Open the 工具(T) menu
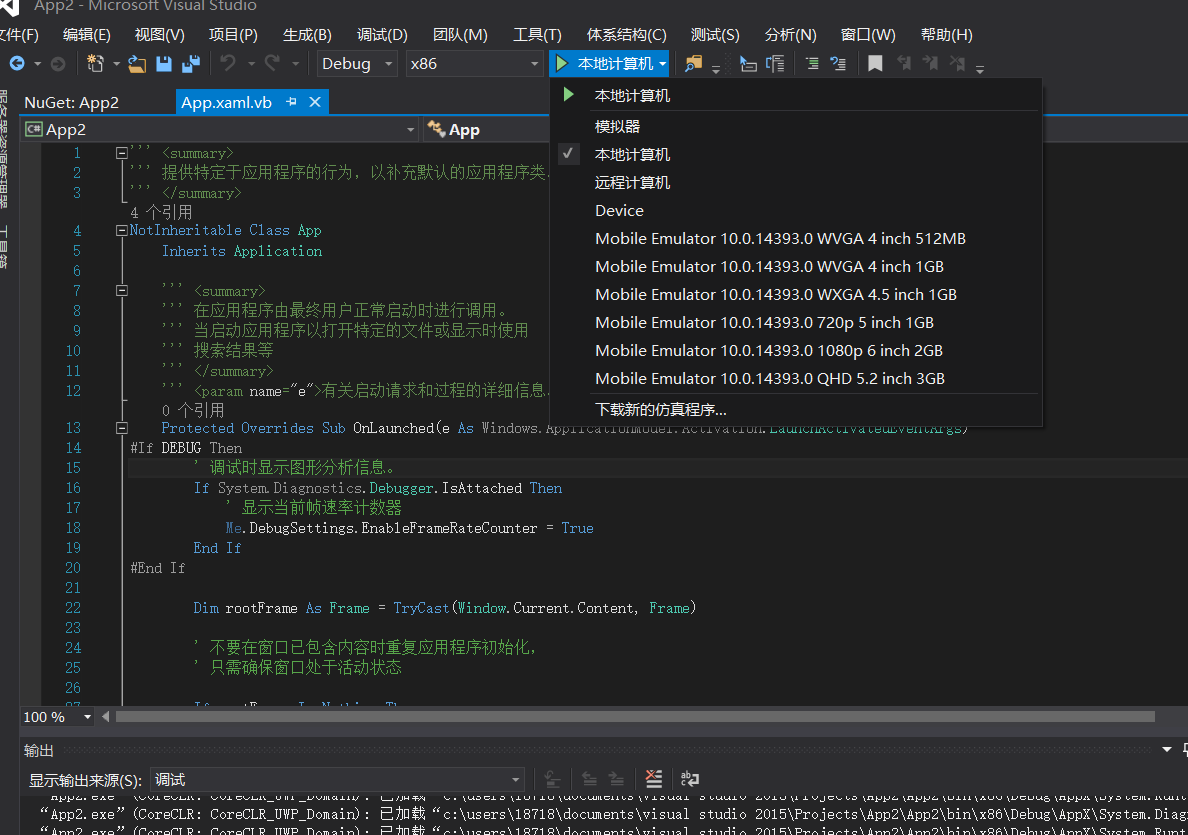This screenshot has height=835, width=1188. pyautogui.click(x=537, y=35)
